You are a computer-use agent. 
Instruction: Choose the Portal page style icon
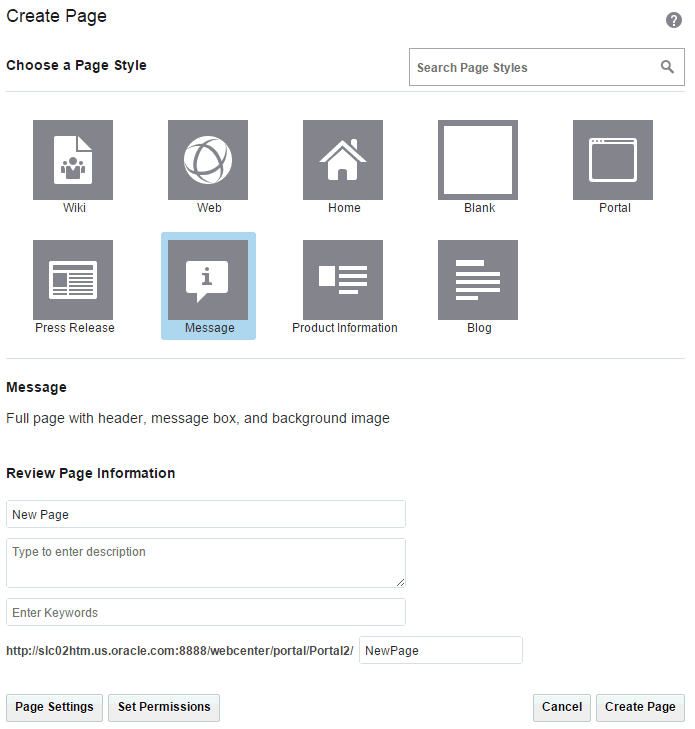coord(613,160)
